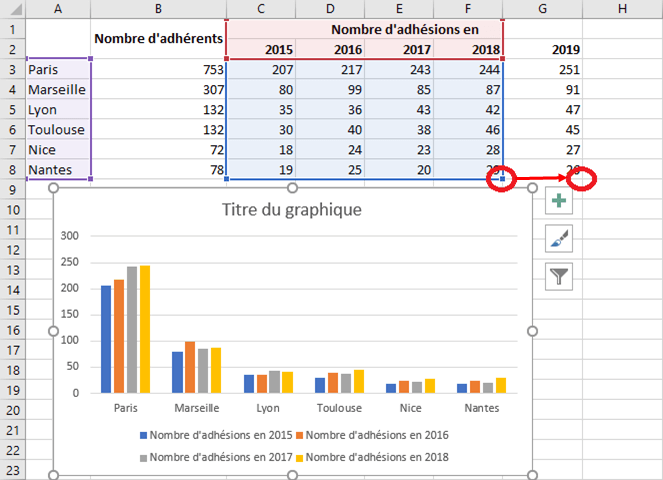Click the chart's top-middle resize handle
This screenshot has height=480, width=663.
click(292, 188)
